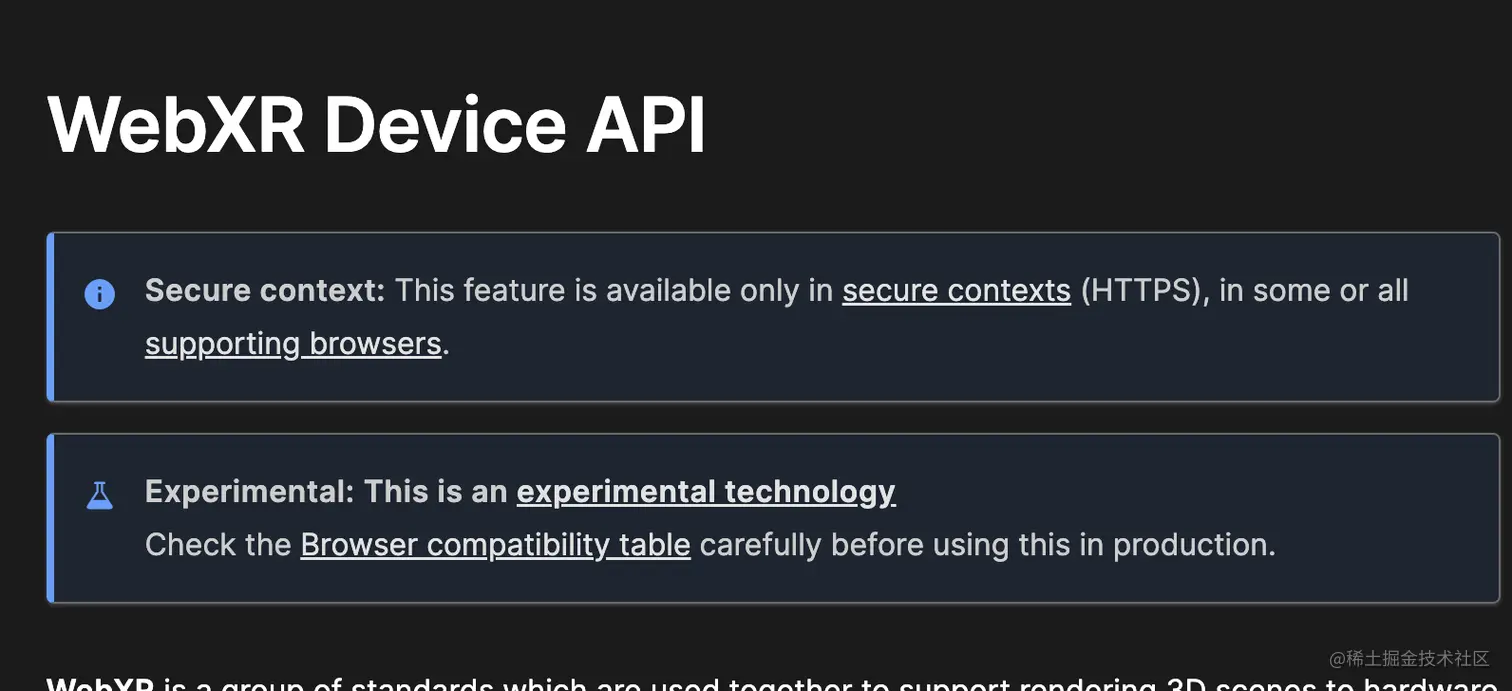This screenshot has width=1512, height=691.
Task: Go to the "Browser compatibility table" link
Action: (495, 545)
